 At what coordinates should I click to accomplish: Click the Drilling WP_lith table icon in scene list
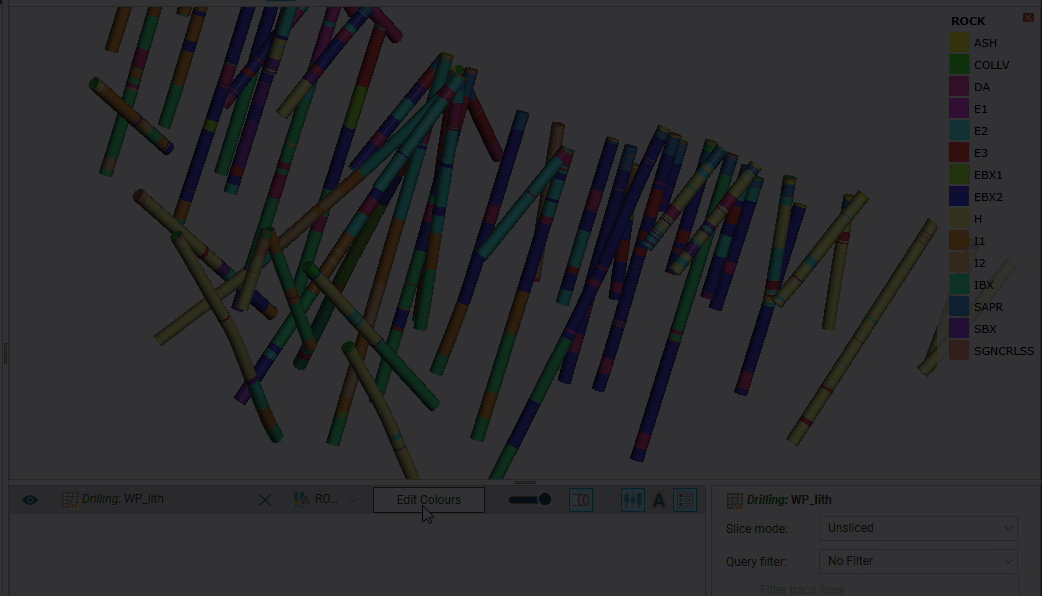[69, 500]
